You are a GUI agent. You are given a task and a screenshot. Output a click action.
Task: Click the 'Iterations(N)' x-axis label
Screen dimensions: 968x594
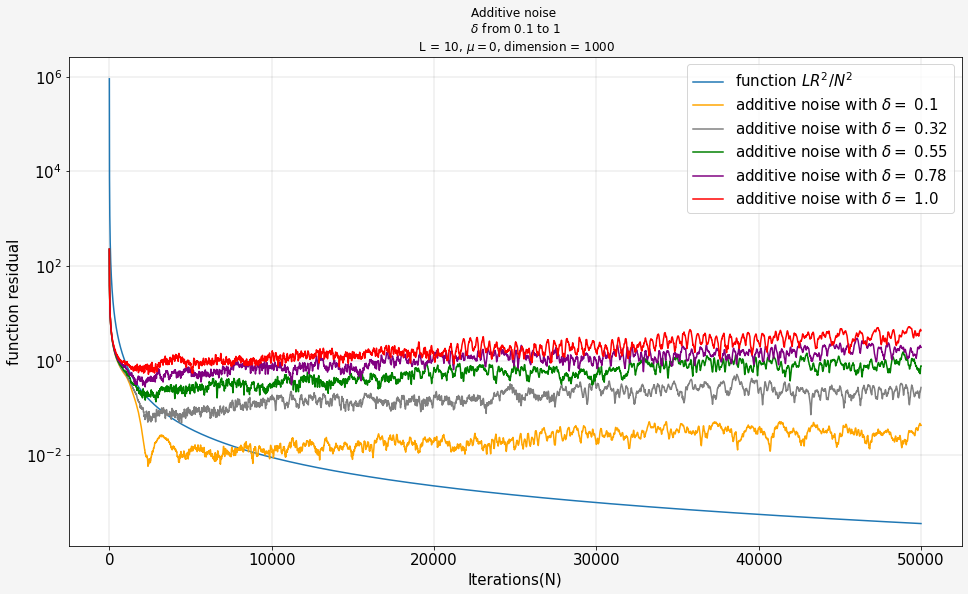click(x=516, y=579)
